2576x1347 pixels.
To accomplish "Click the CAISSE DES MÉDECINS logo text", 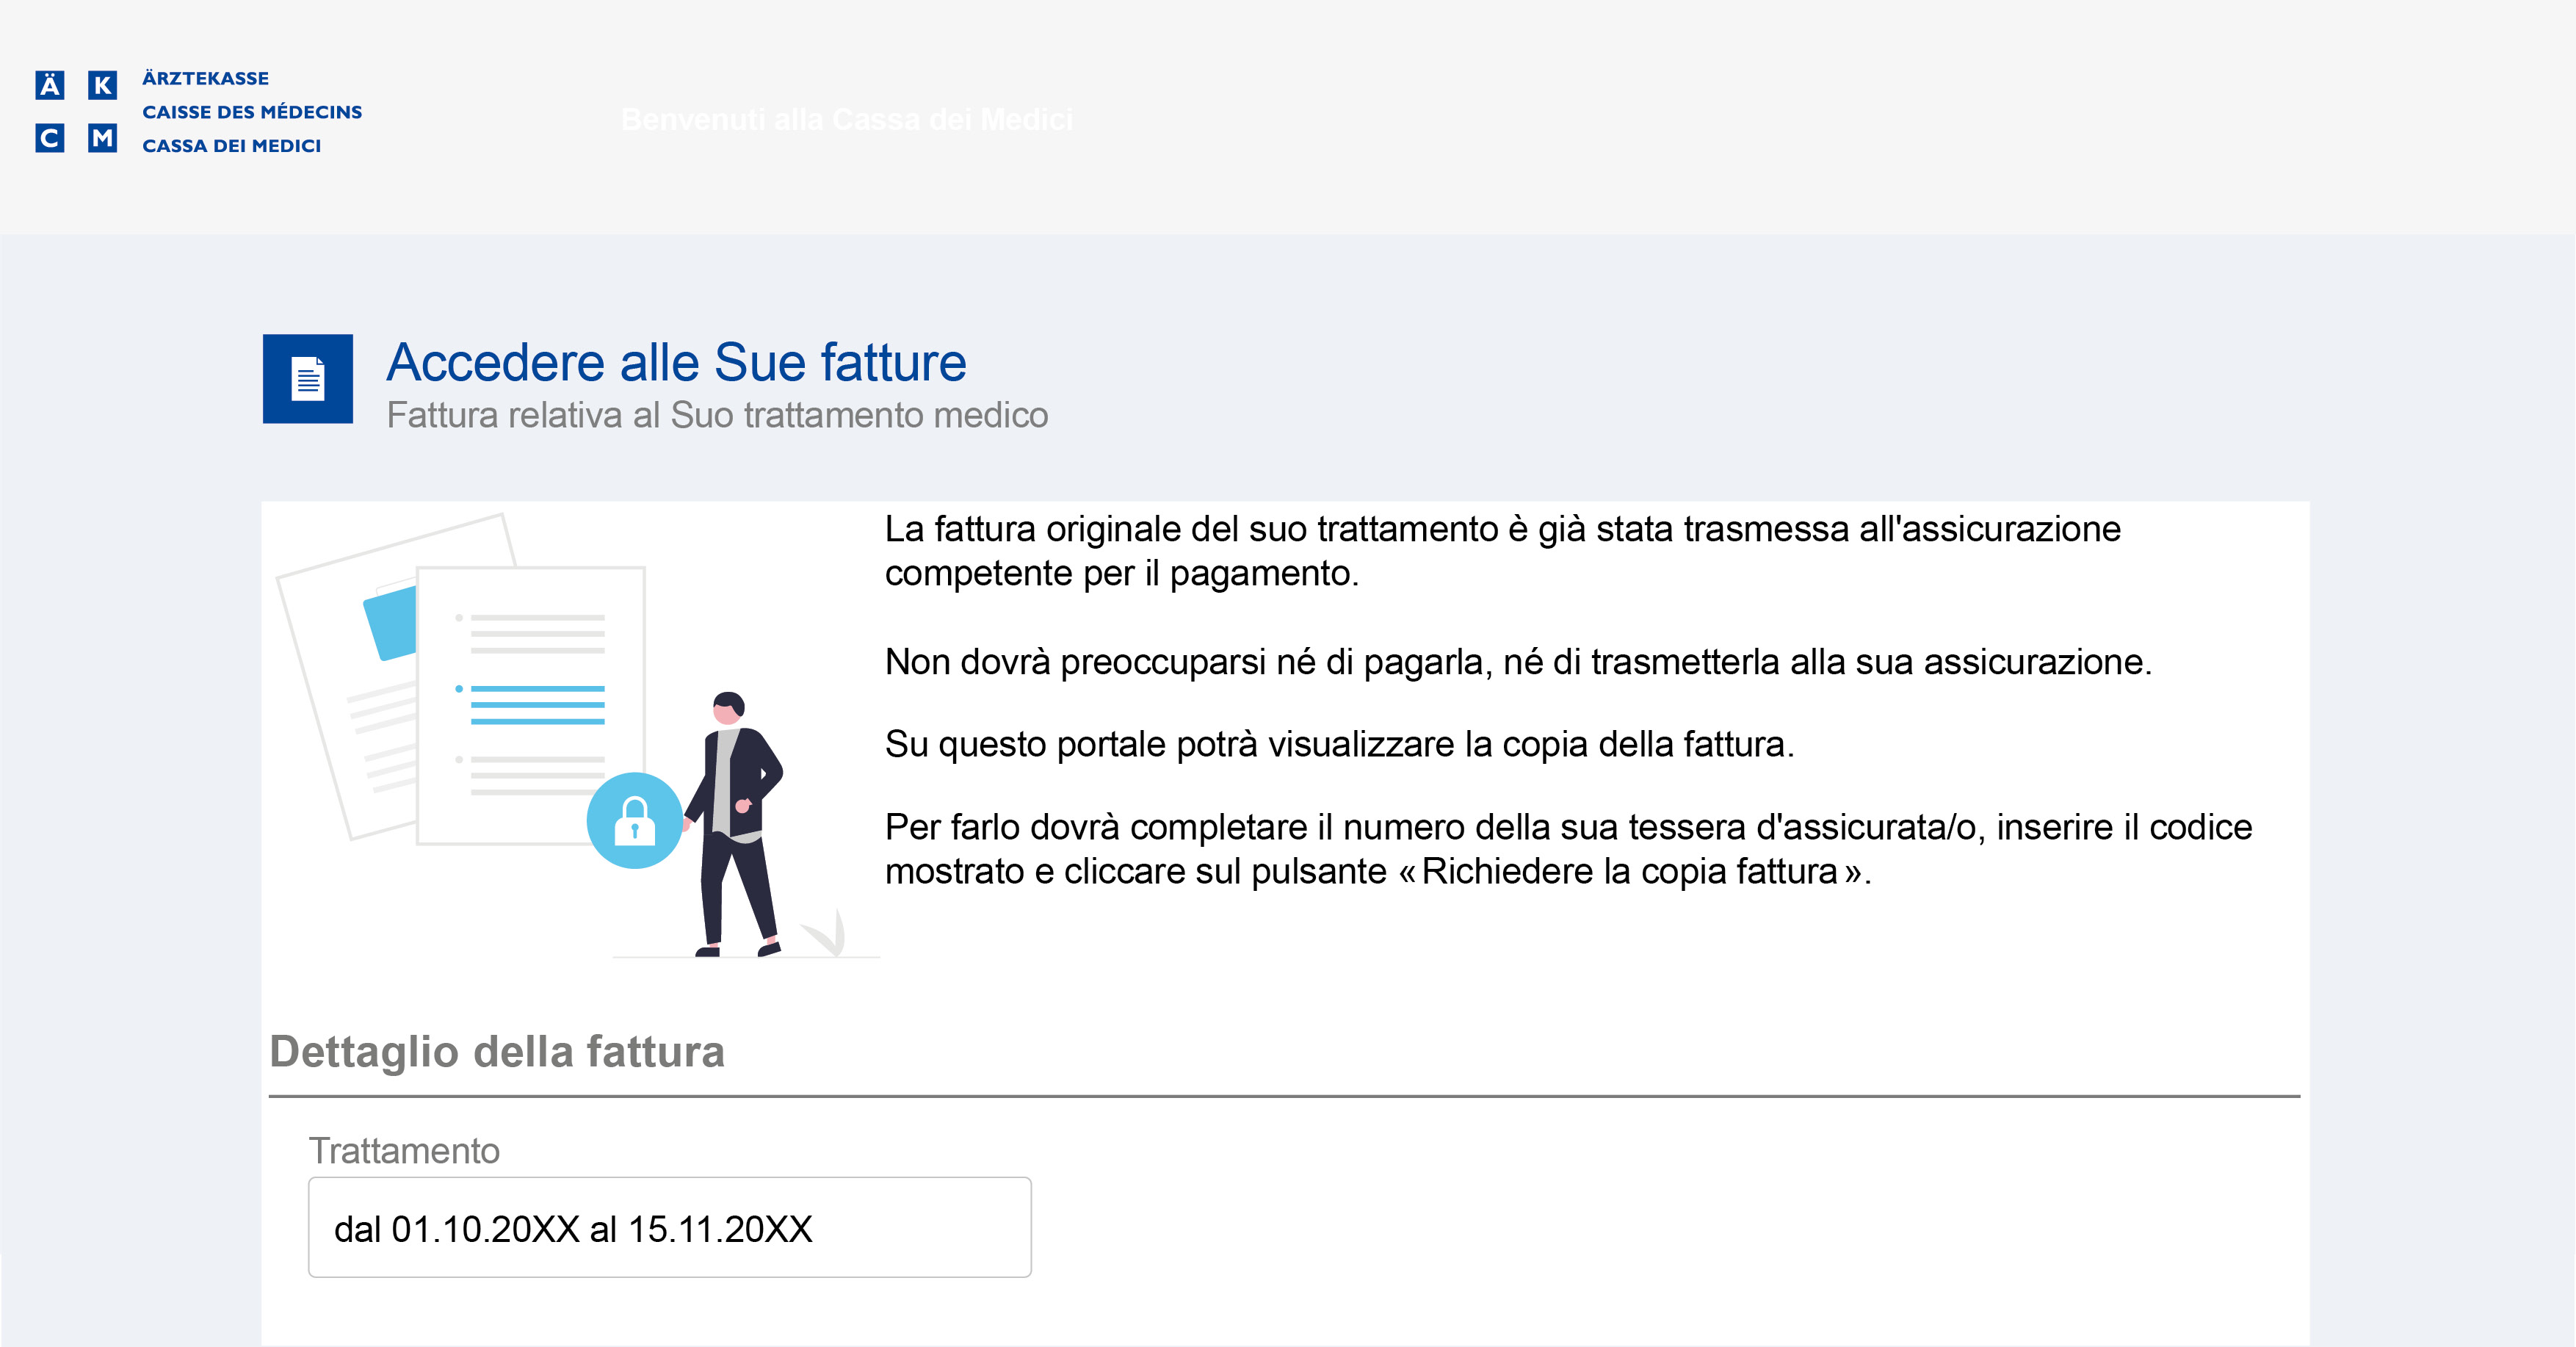I will [x=252, y=112].
